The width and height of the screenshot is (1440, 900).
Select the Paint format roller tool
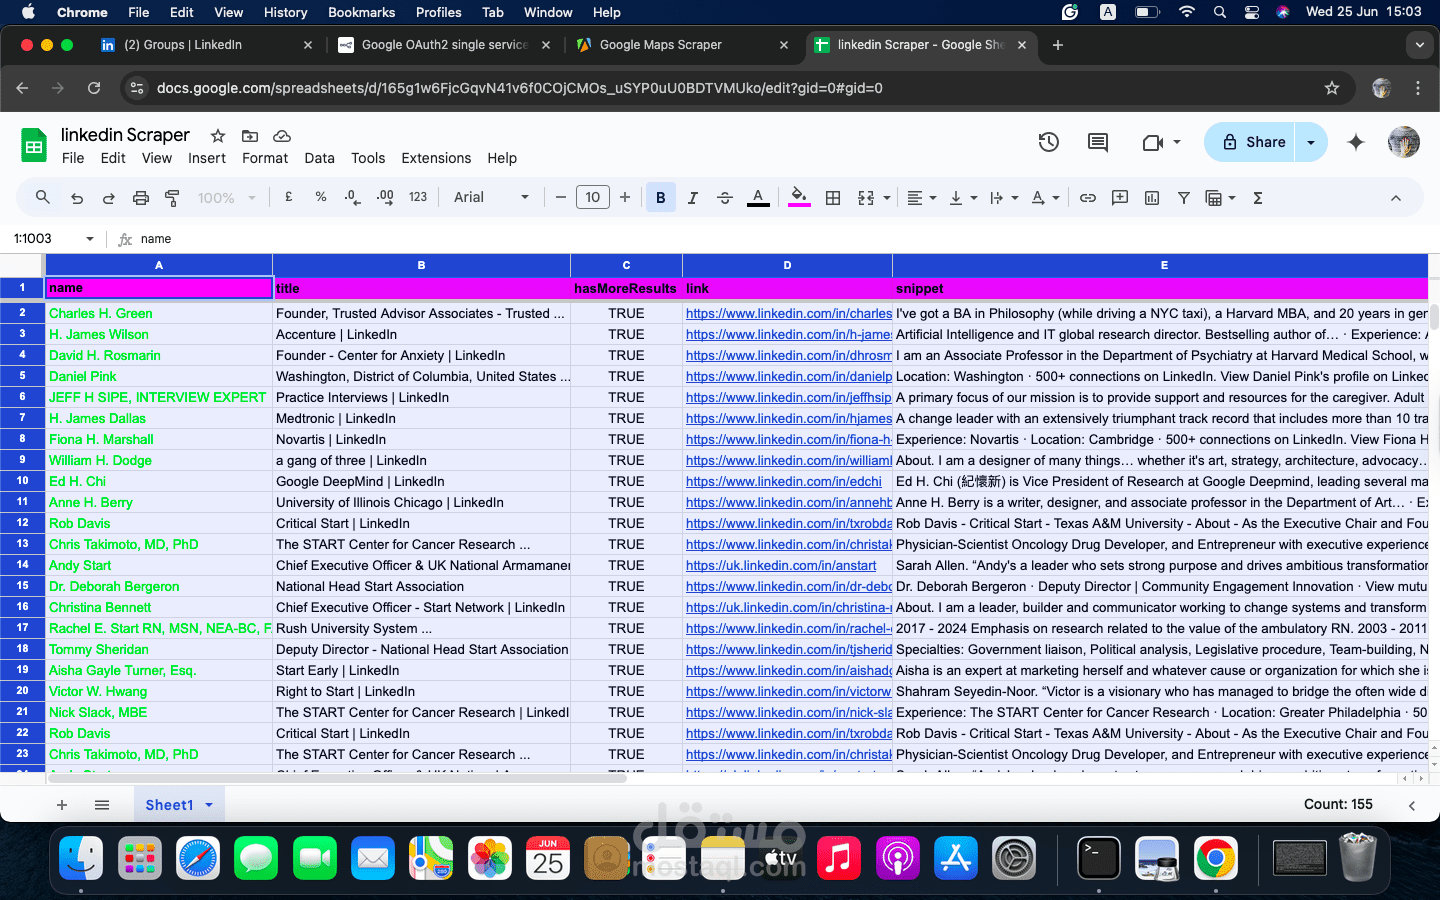click(172, 198)
